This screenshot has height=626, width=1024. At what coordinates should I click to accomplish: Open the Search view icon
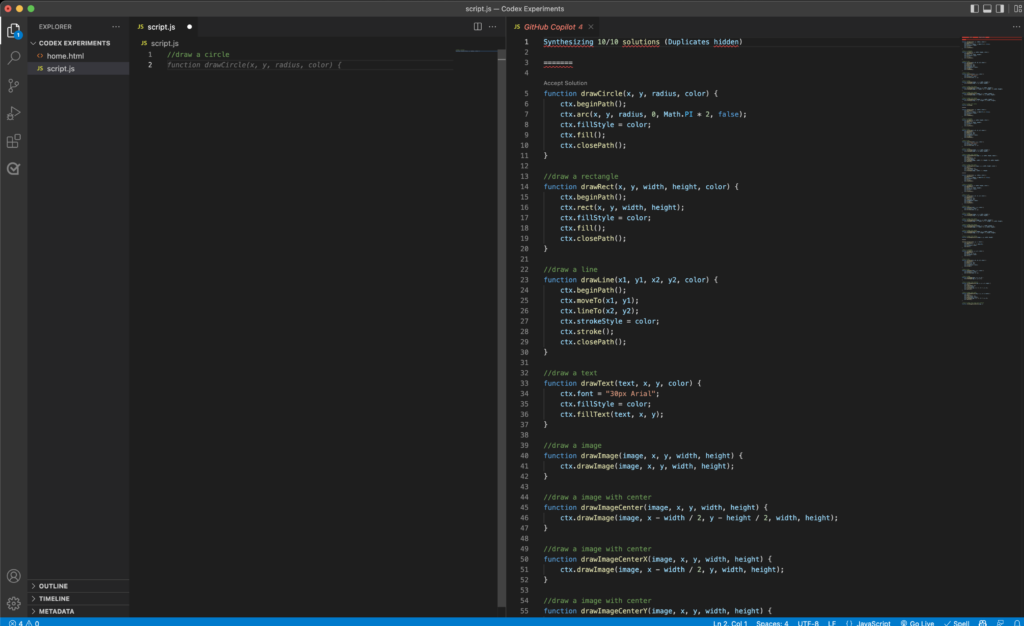click(13, 58)
